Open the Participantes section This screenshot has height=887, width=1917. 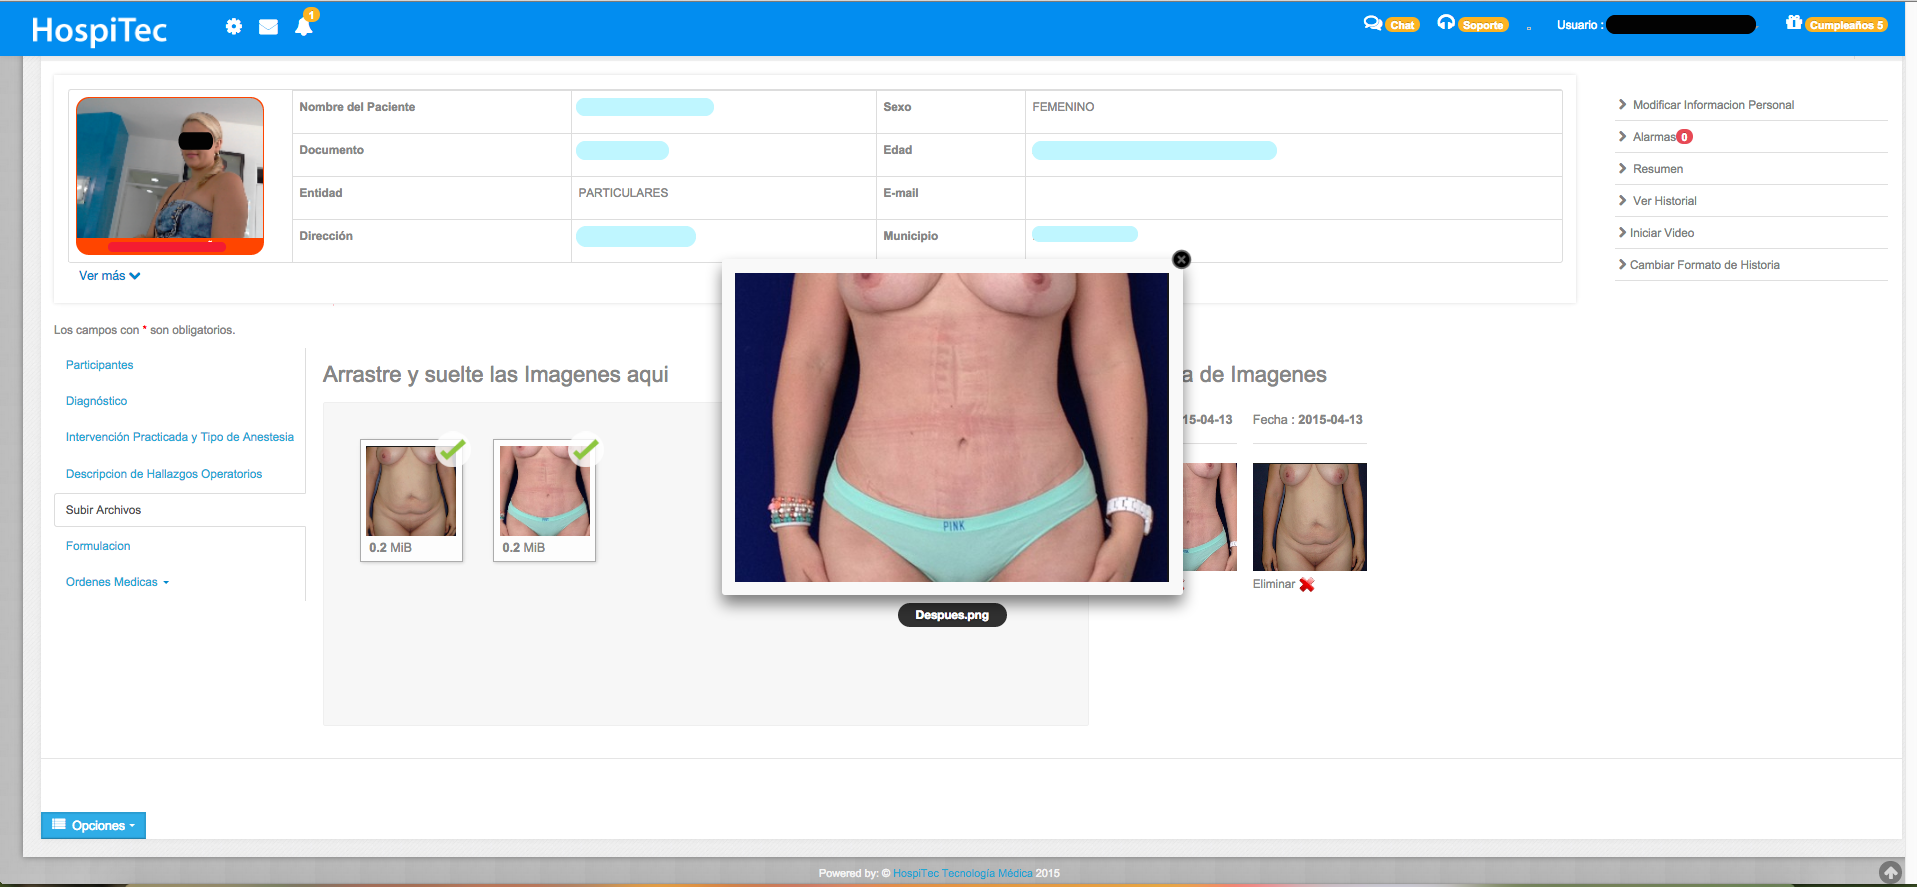tap(100, 365)
